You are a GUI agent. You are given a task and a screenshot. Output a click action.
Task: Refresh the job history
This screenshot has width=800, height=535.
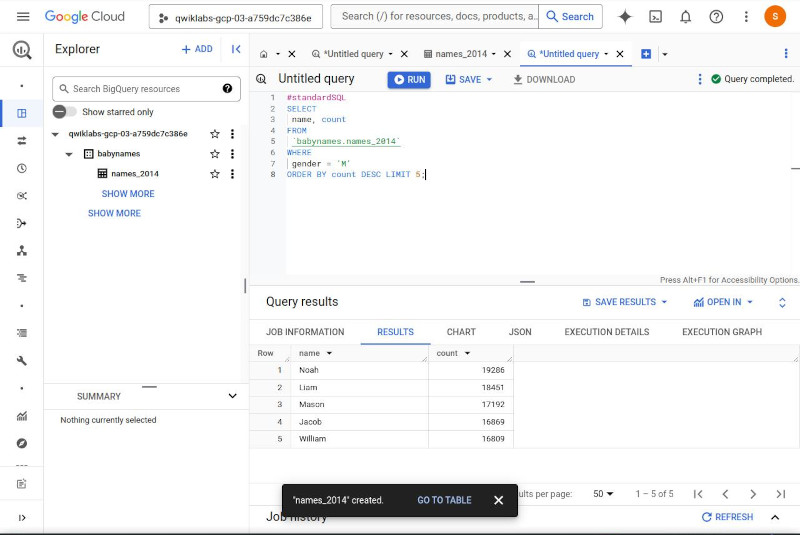(x=727, y=517)
